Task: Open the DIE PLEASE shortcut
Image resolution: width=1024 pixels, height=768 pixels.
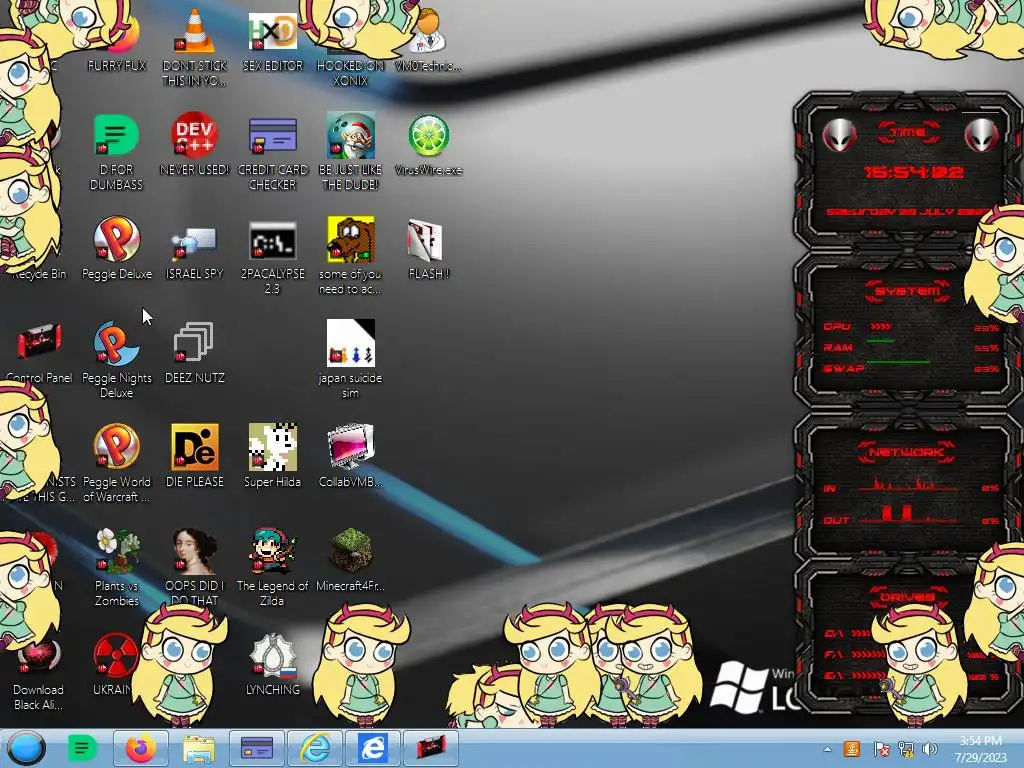Action: point(195,447)
